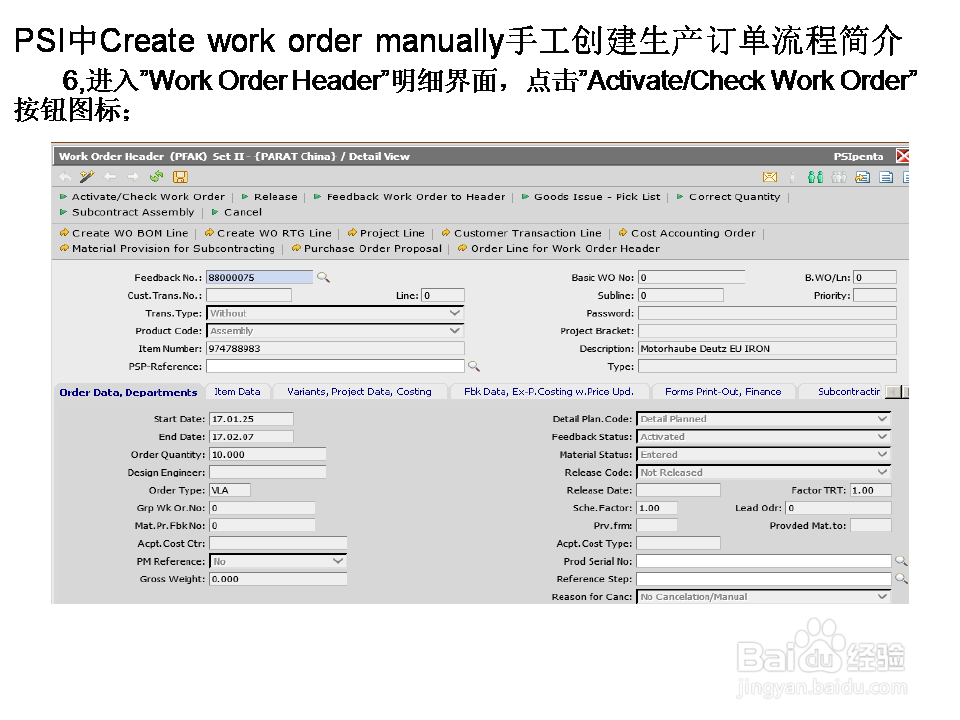Expand the Release Code dropdown
This screenshot has height=720, width=960.
click(882, 472)
